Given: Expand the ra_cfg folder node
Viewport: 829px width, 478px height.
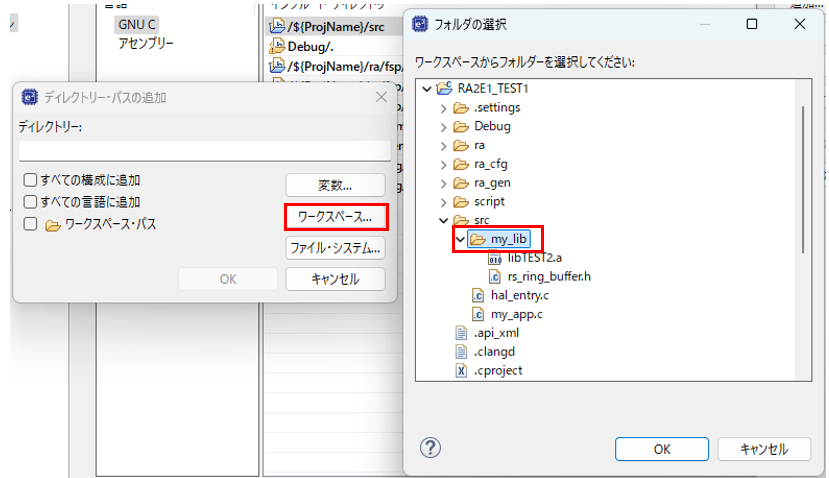Looking at the screenshot, I should coord(444,164).
